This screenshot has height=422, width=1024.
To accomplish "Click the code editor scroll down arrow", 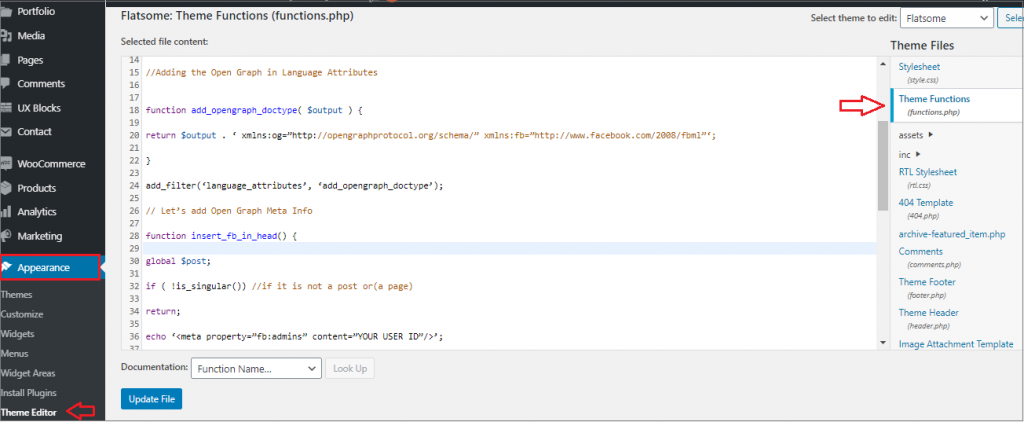I will tap(883, 343).
